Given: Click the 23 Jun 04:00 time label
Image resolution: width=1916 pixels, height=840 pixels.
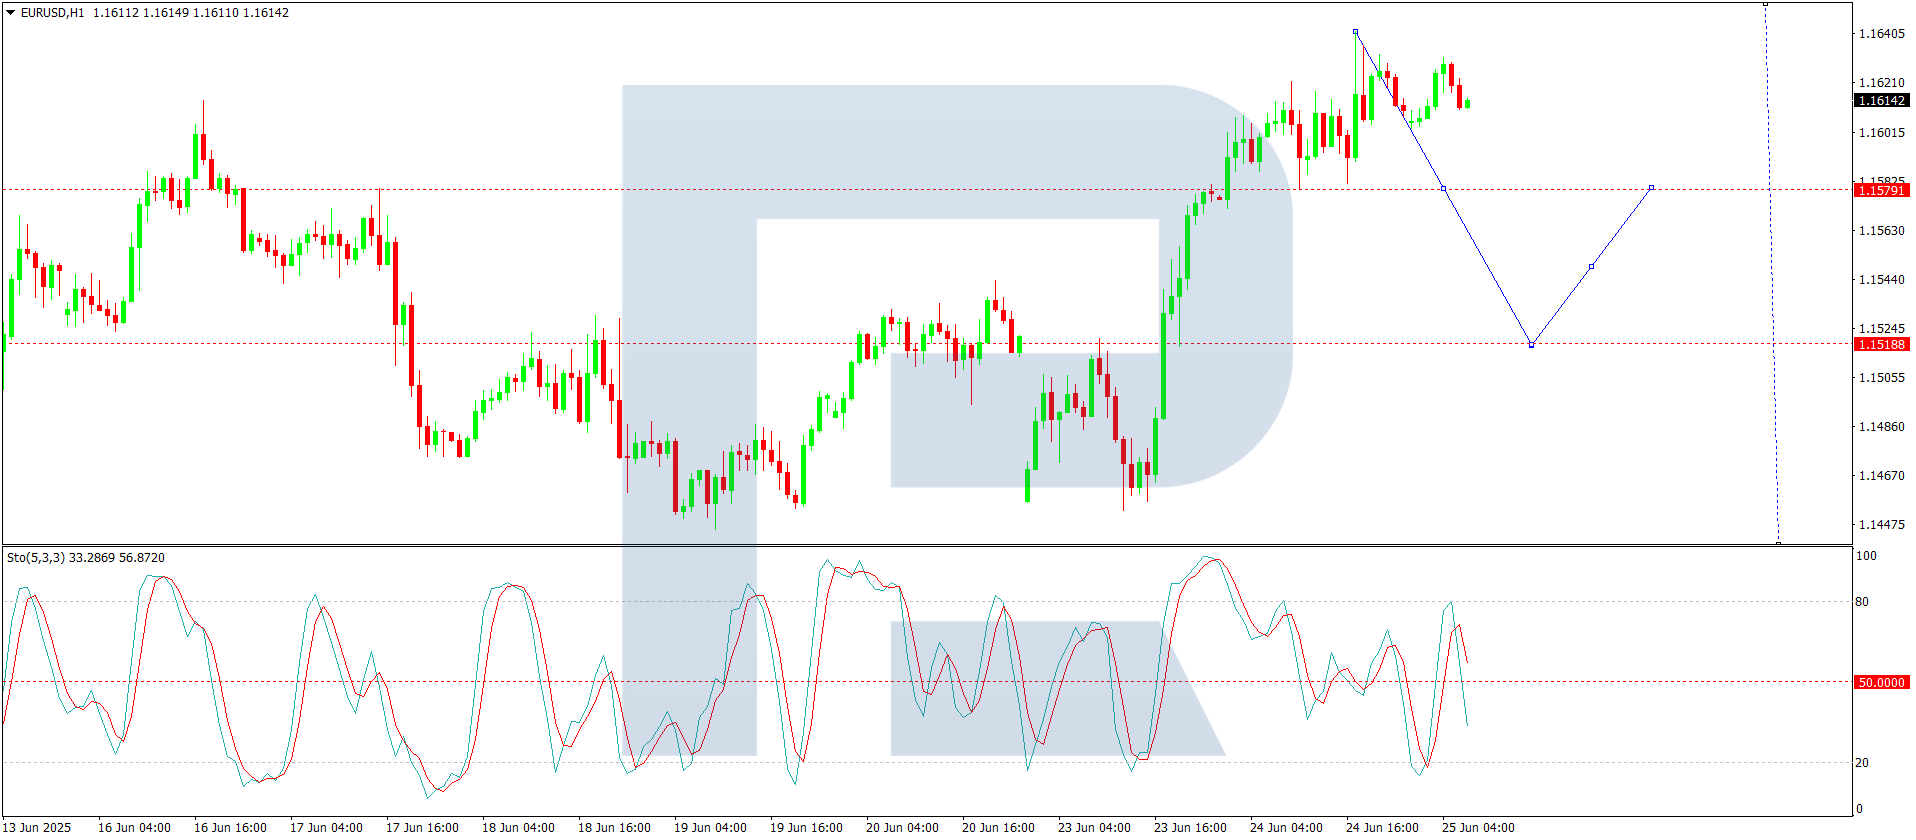Looking at the screenshot, I should pos(1094,828).
